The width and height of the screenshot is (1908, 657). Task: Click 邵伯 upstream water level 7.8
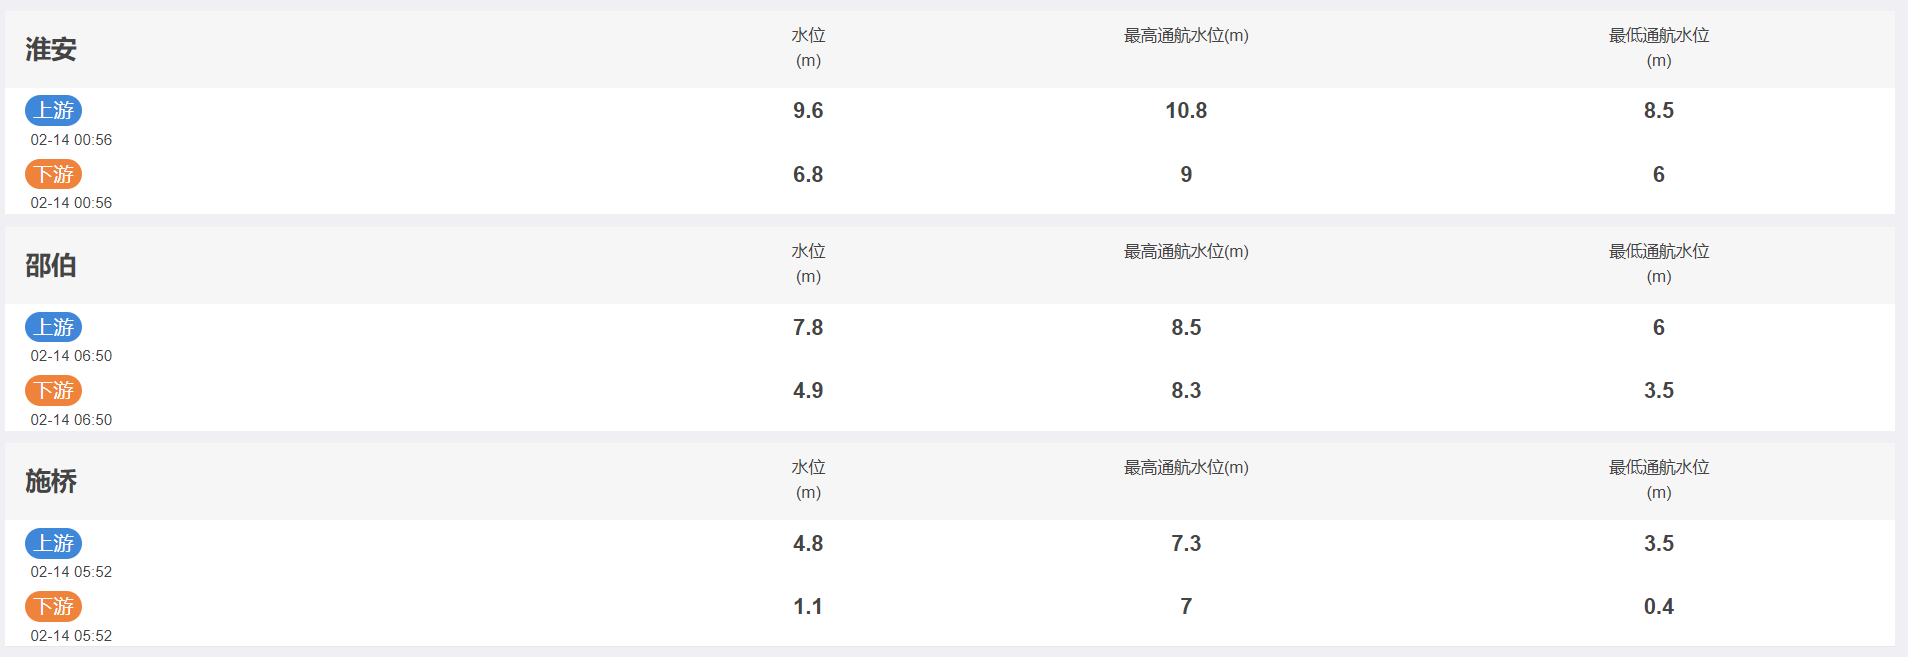click(x=808, y=328)
